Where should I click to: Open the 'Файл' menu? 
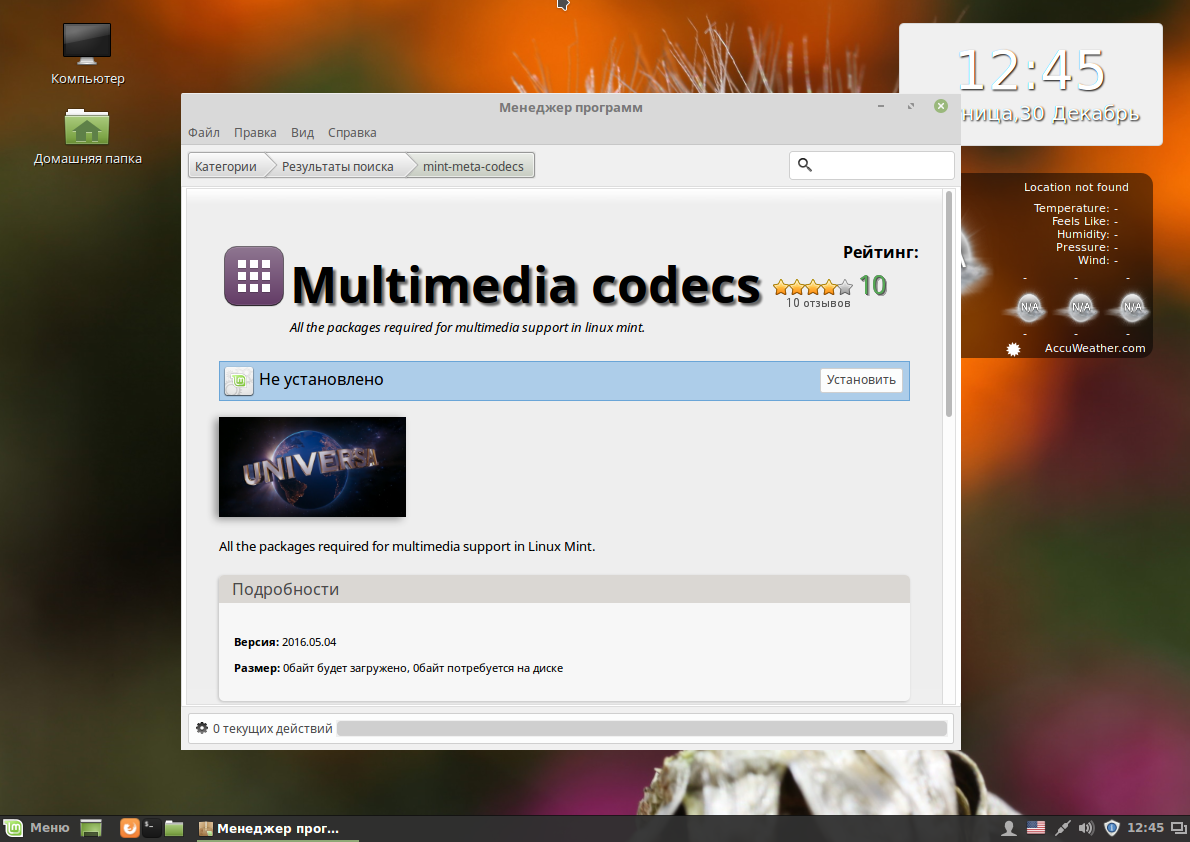(x=203, y=132)
